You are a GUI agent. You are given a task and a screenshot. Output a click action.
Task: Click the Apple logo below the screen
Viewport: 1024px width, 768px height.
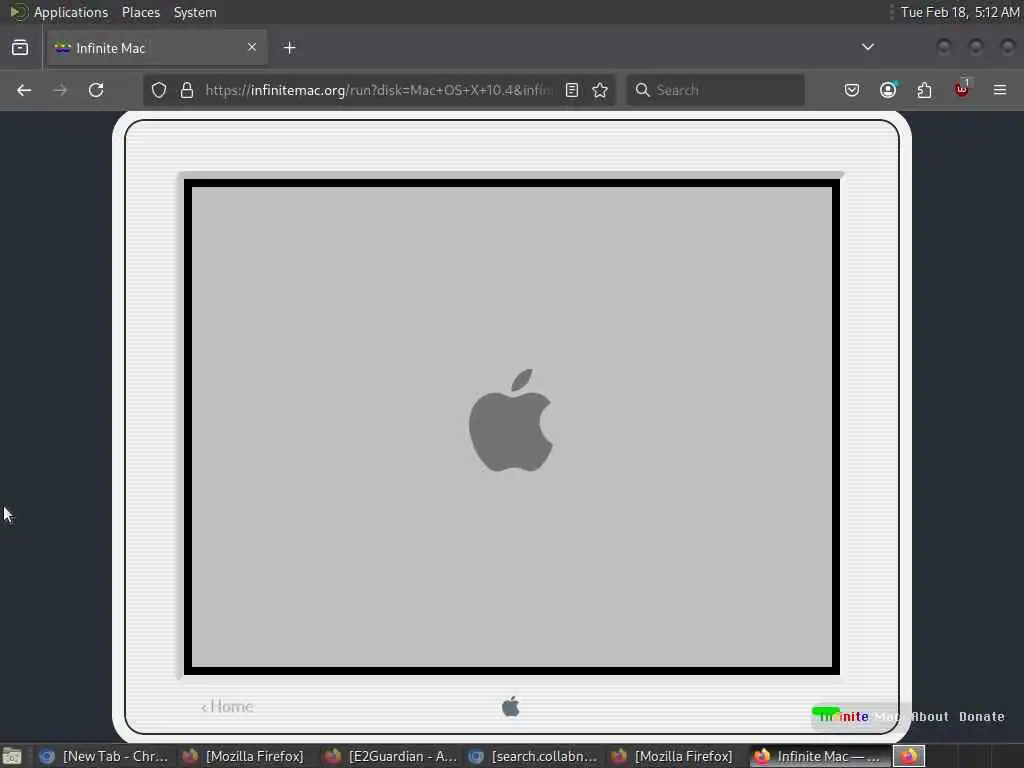tap(511, 706)
